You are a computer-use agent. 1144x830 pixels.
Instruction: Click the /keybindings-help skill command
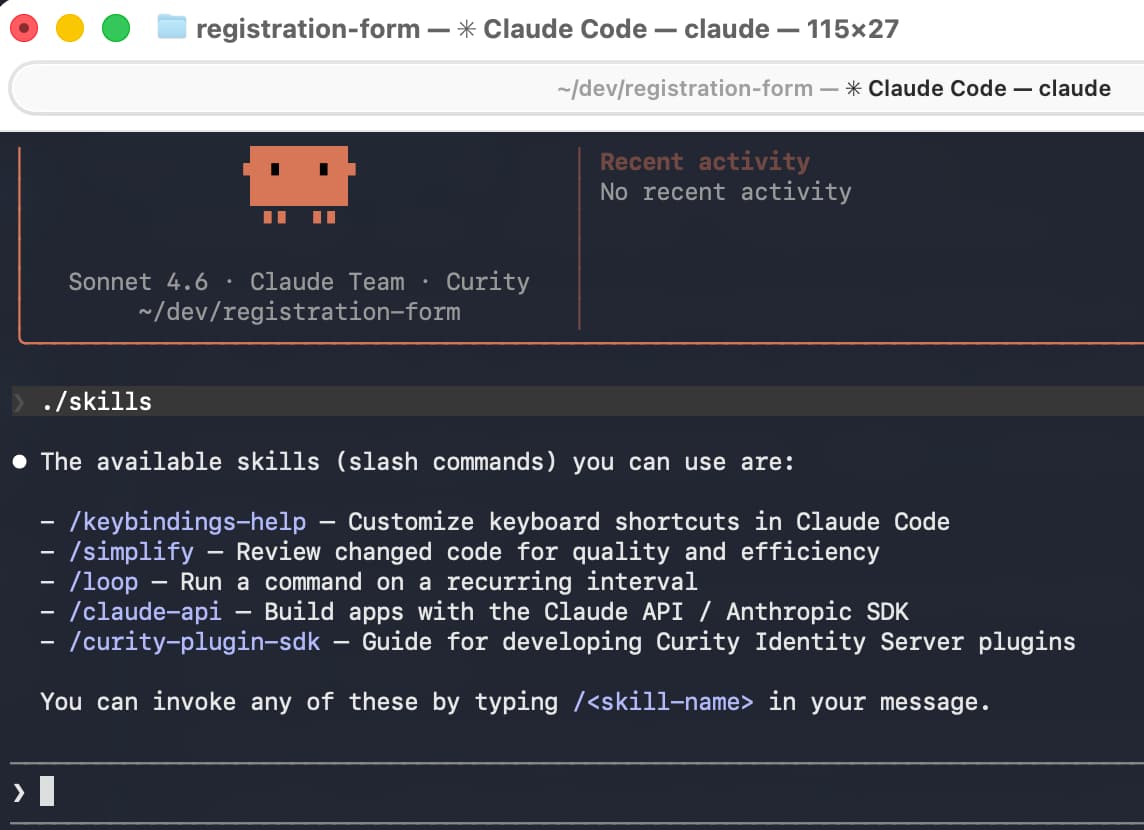click(x=188, y=521)
